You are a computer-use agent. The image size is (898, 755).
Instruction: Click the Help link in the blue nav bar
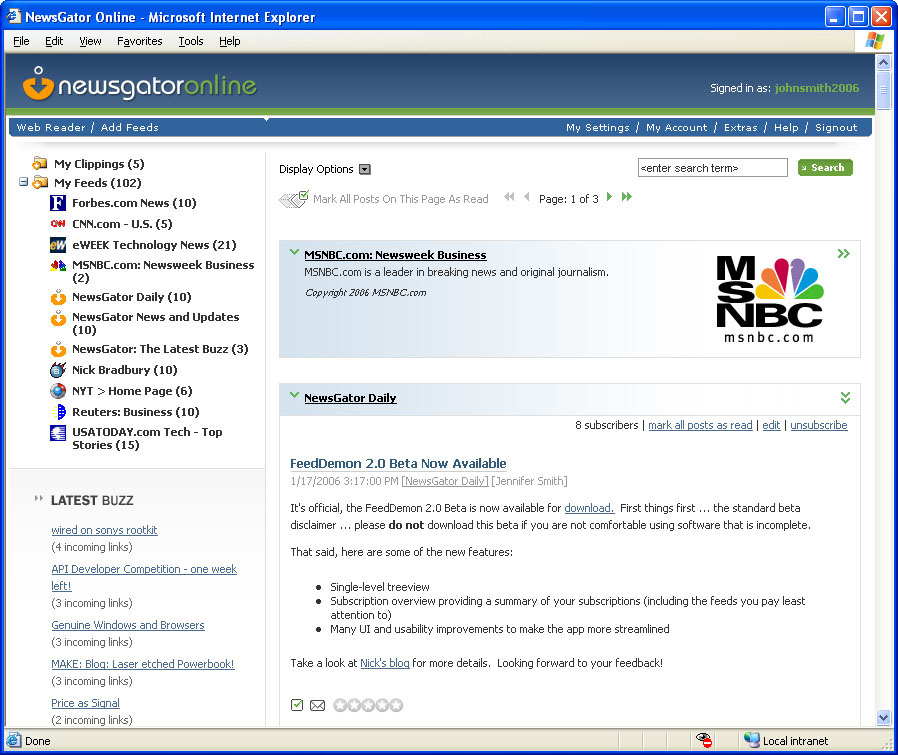pyautogui.click(x=786, y=127)
